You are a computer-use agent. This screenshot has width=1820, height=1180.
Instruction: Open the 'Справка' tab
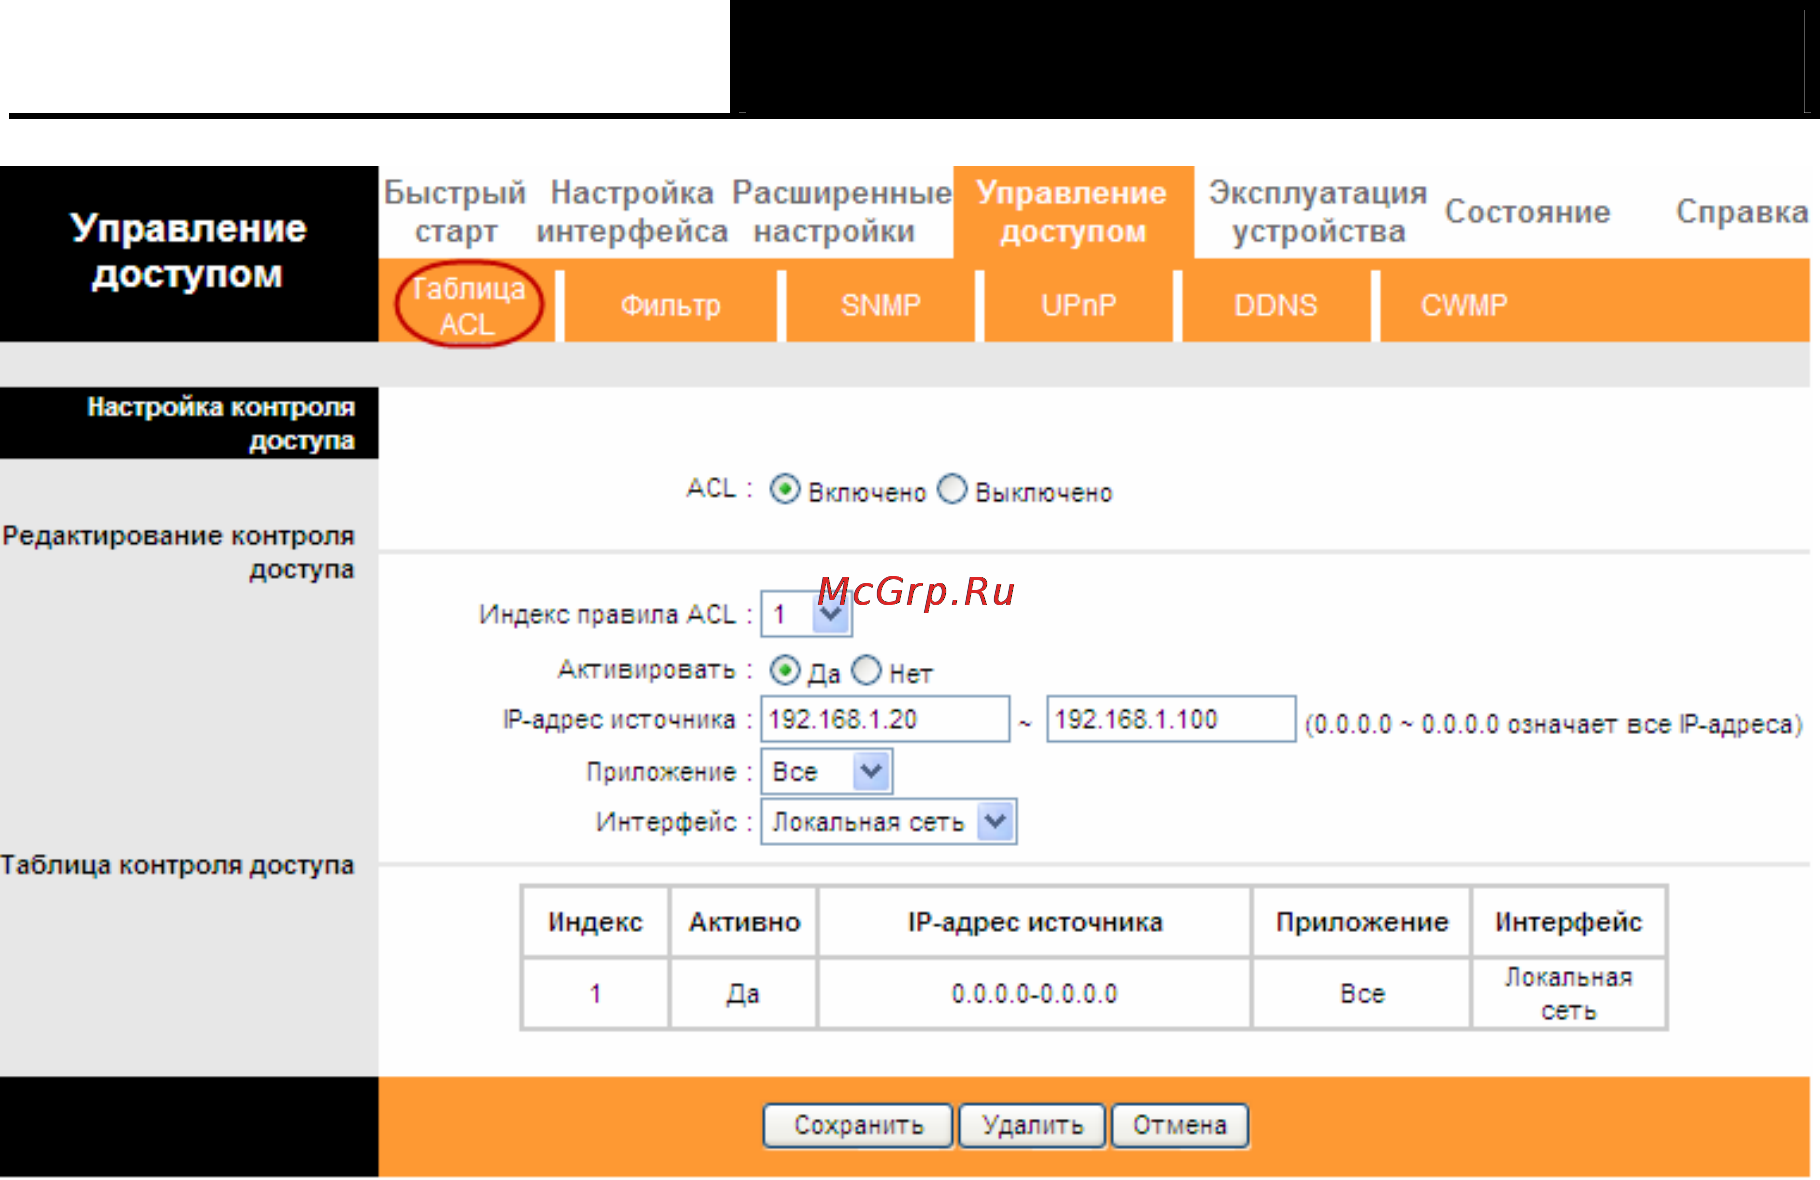tap(1741, 212)
